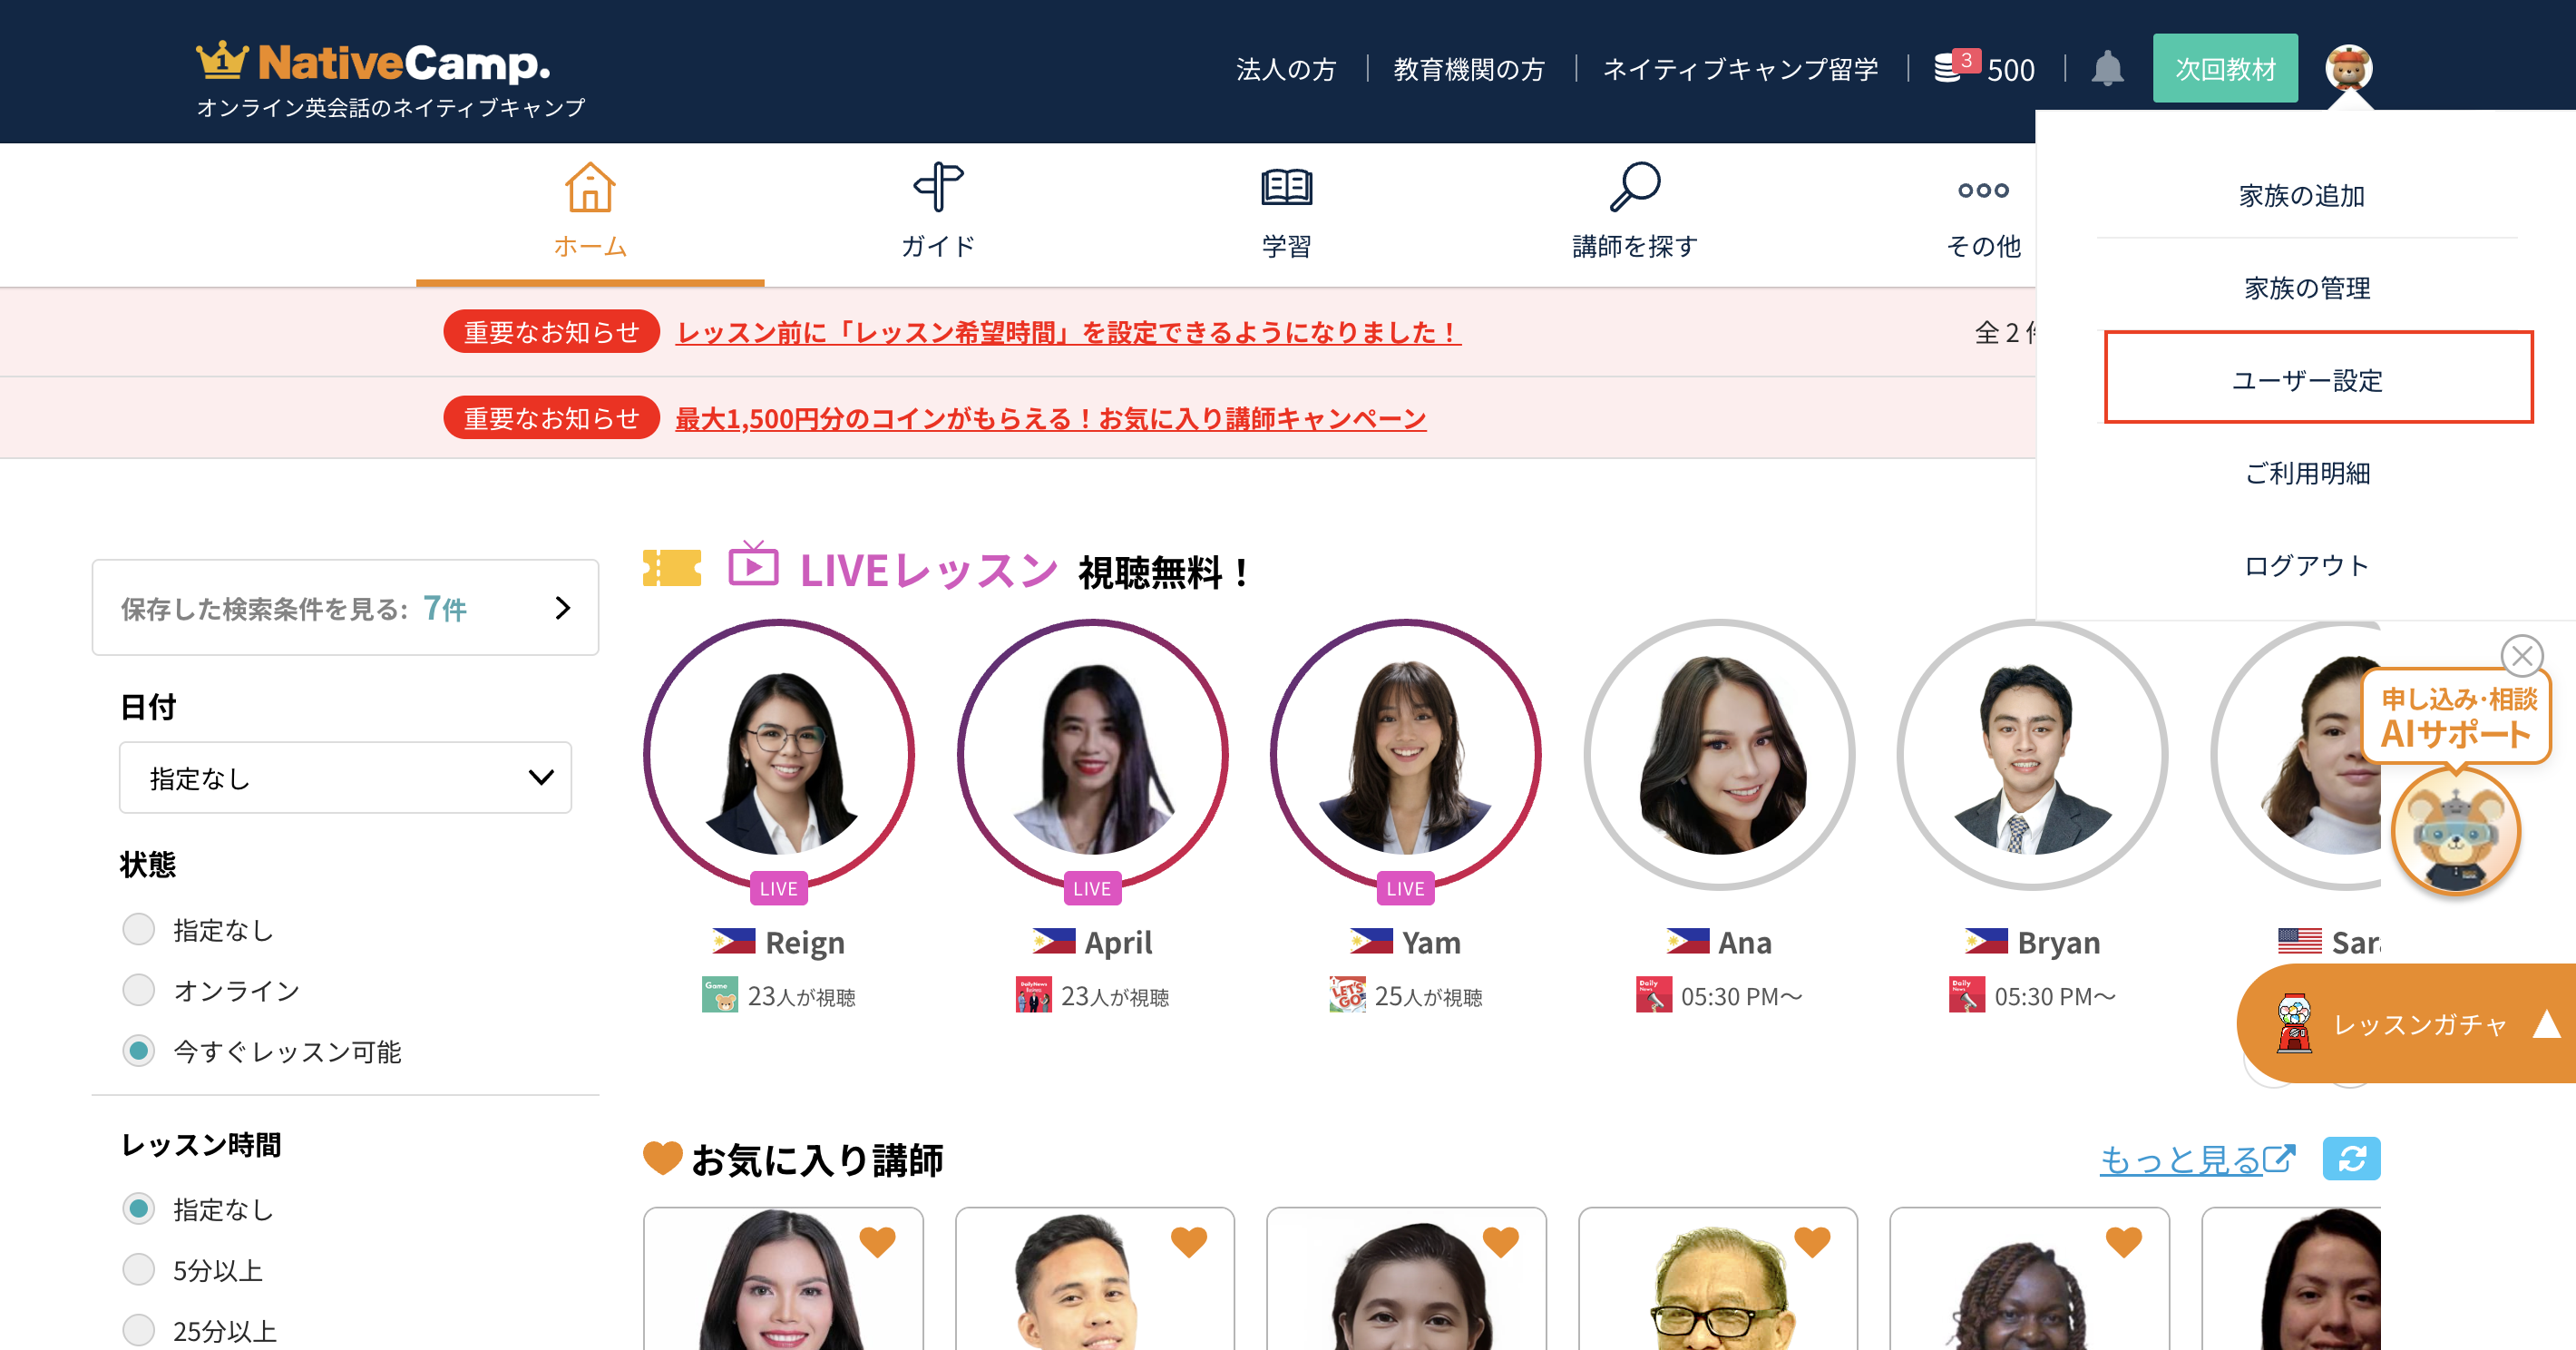Open the 日付 dropdown set to 指定なし

(345, 778)
